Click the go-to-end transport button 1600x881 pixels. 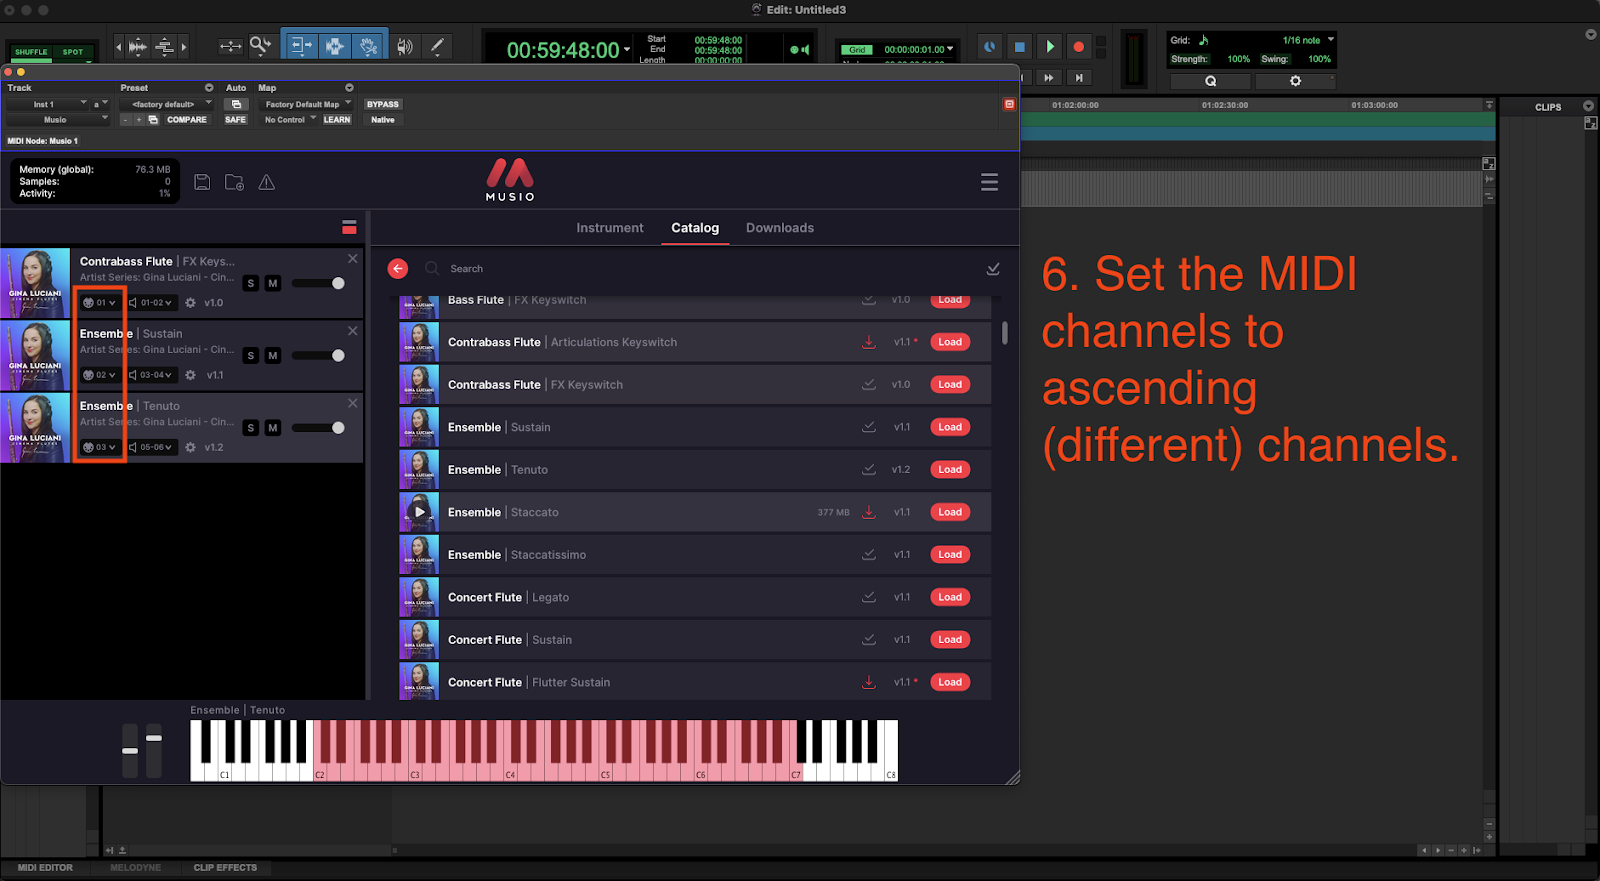1078,77
